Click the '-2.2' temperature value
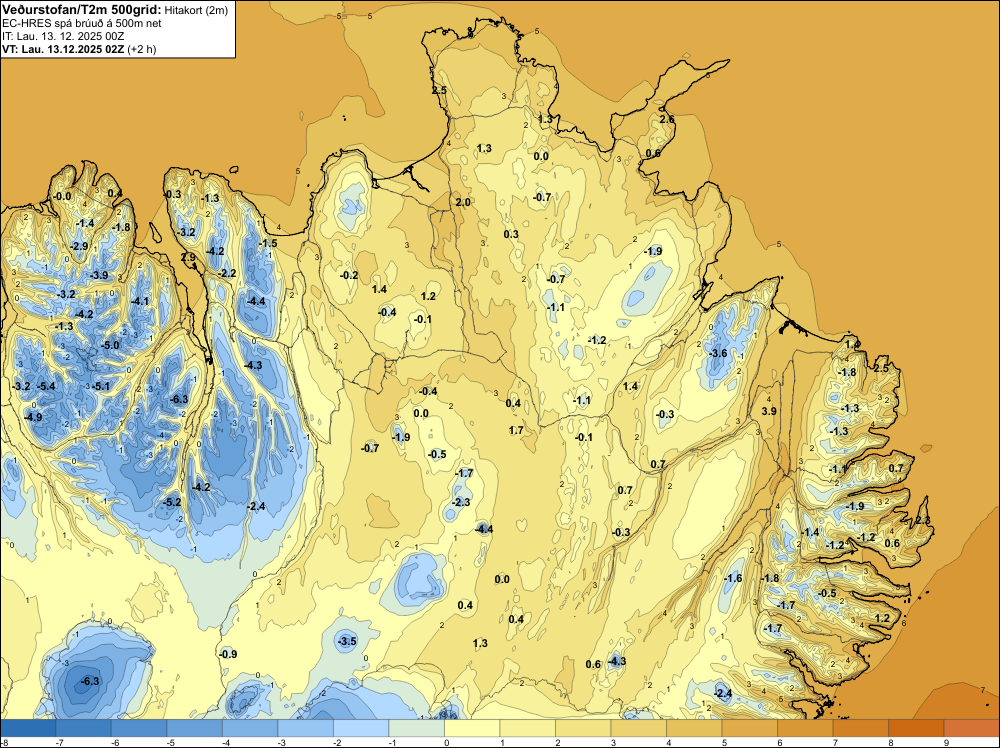Viewport: 1000px width, 748px height. coord(227,274)
